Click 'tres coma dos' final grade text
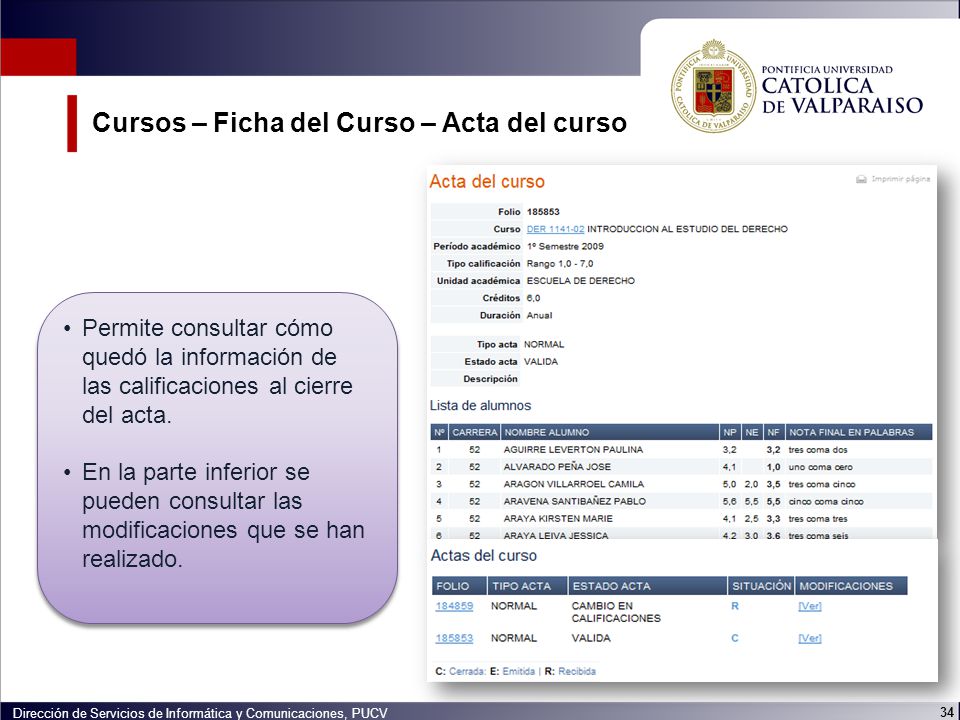Image resolution: width=960 pixels, height=720 pixels. (x=818, y=449)
